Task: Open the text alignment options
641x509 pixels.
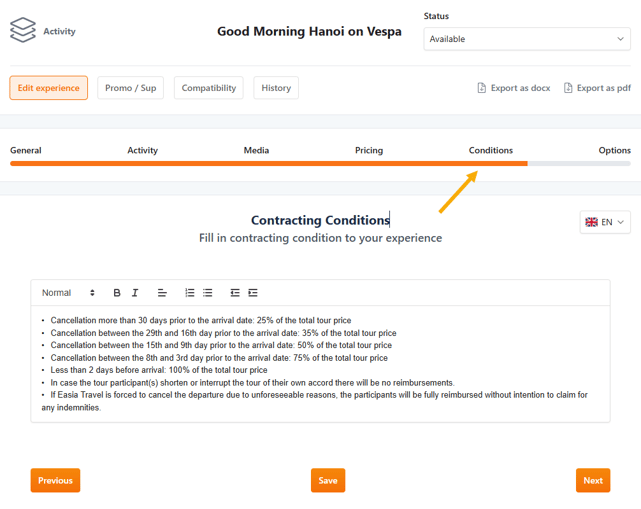Action: (162, 293)
